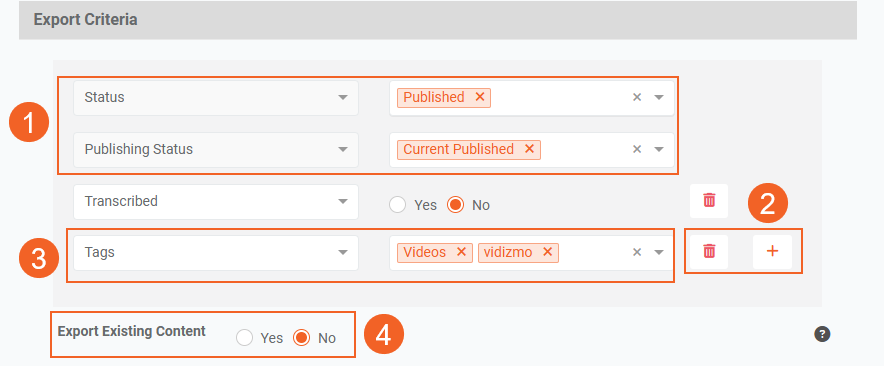The image size is (884, 366).
Task: Remove the Published chip
Action: (x=480, y=97)
